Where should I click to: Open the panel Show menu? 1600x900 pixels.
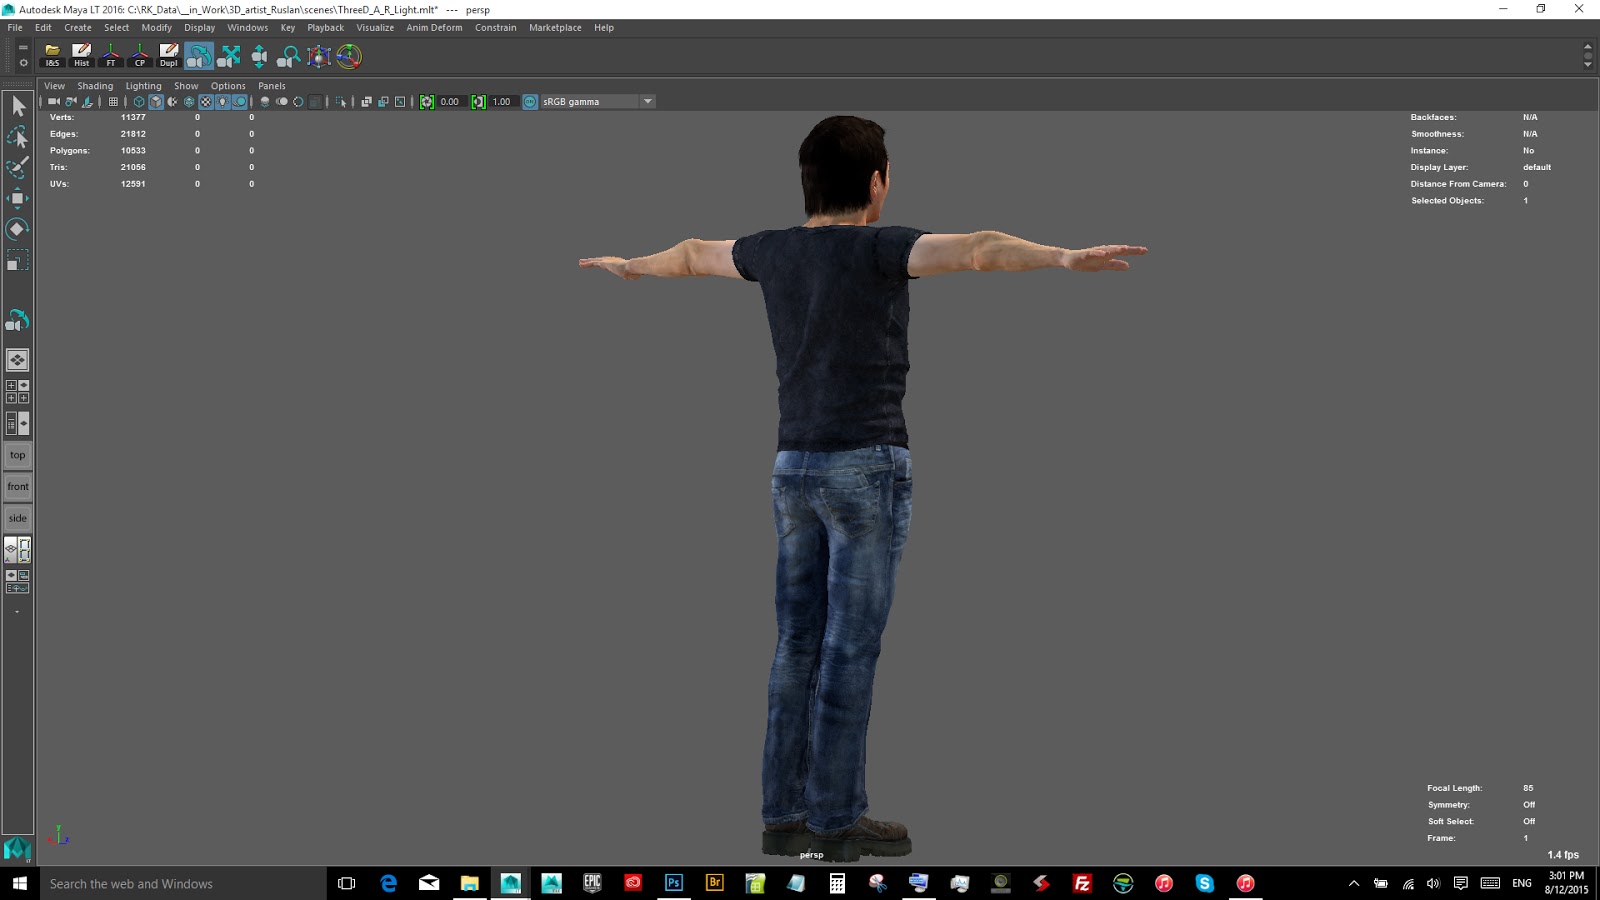click(x=186, y=86)
